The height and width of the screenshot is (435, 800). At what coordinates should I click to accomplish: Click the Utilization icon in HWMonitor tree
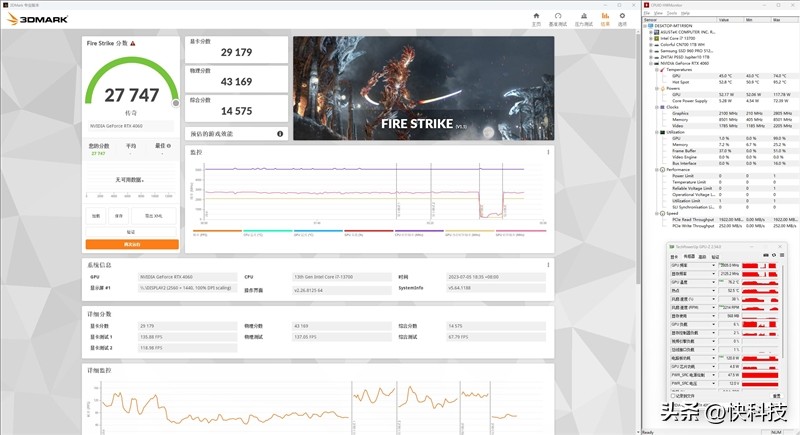(663, 132)
